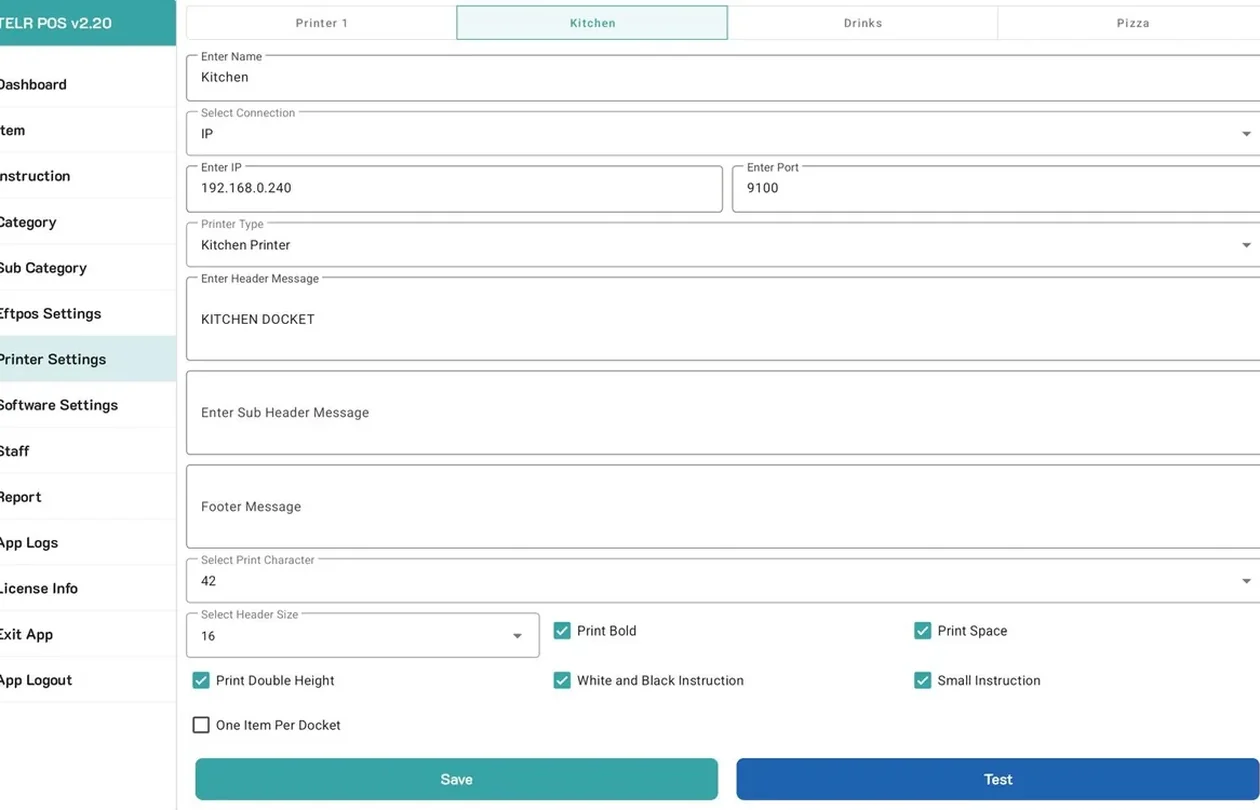Toggle White and Black Instruction checkbox
Image resolution: width=1260 pixels, height=810 pixels.
click(562, 681)
